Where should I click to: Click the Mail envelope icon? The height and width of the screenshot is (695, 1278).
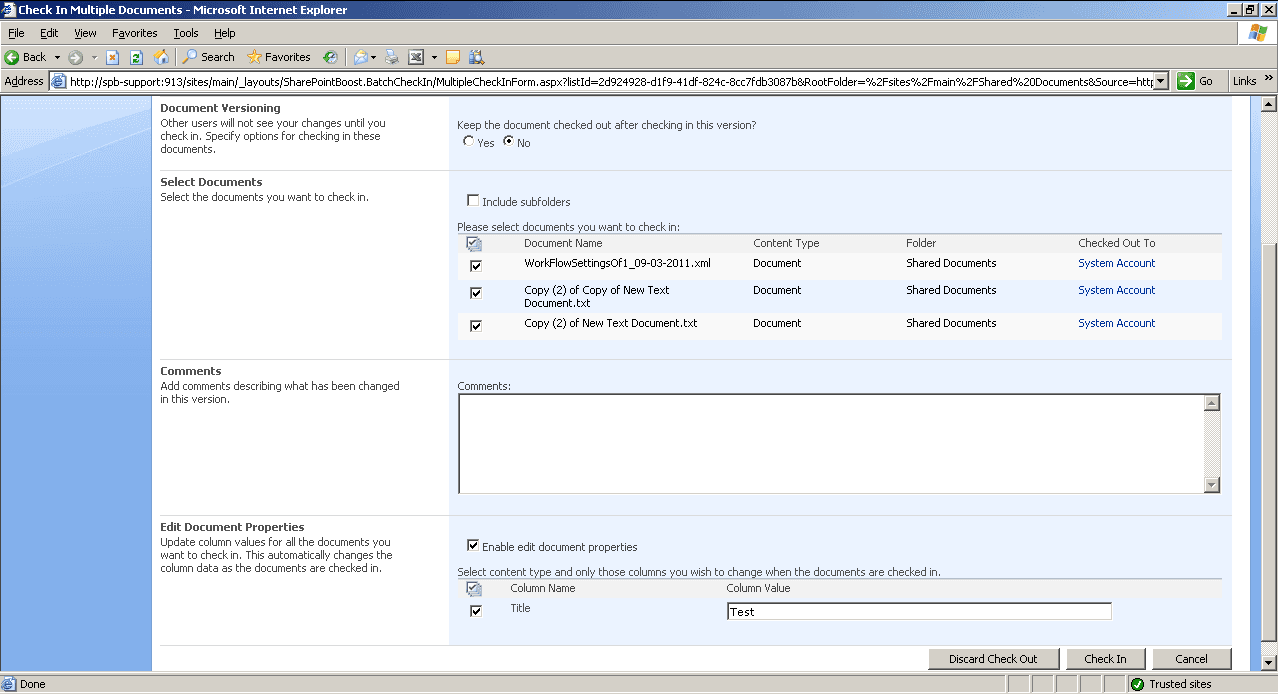pyautogui.click(x=360, y=57)
